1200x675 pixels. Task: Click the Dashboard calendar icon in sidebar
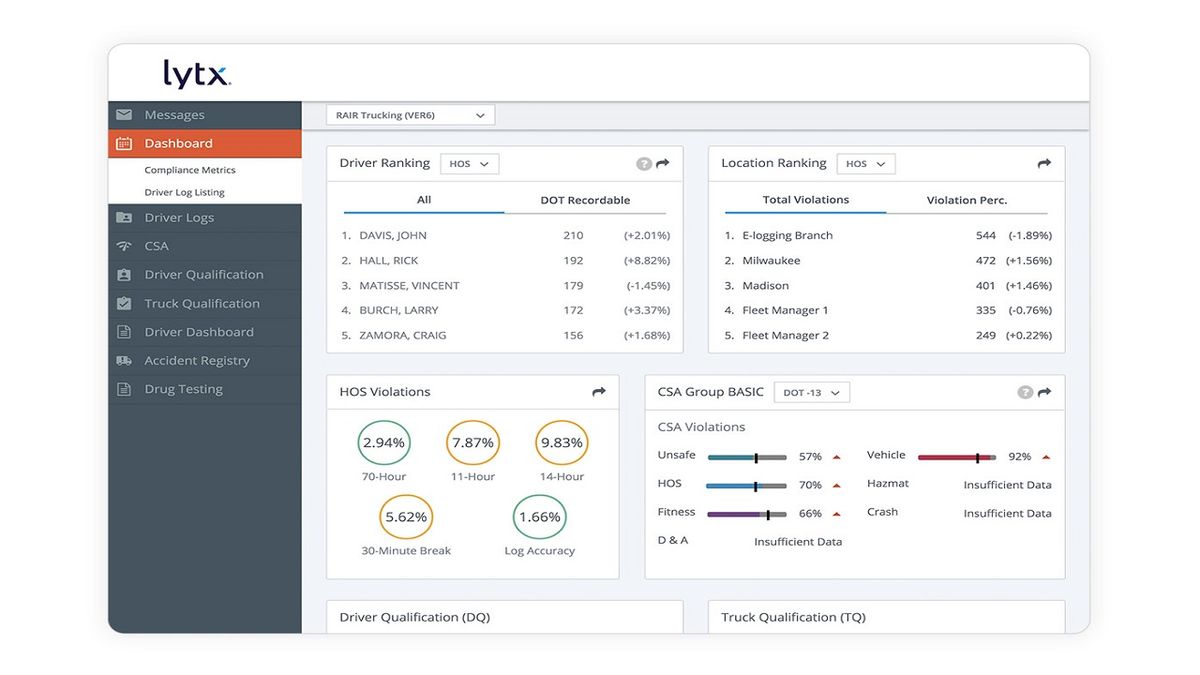(x=124, y=142)
